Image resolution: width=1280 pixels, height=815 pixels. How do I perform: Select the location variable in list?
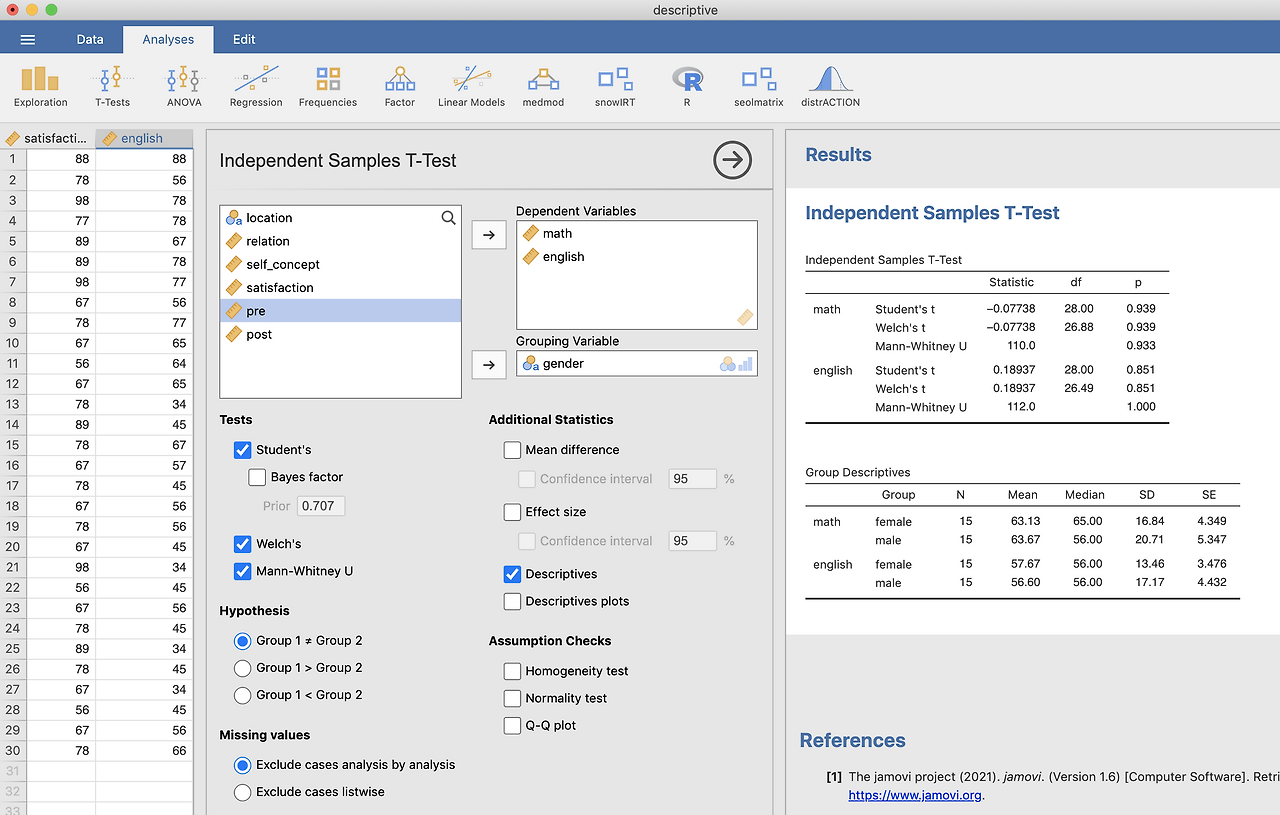340,217
